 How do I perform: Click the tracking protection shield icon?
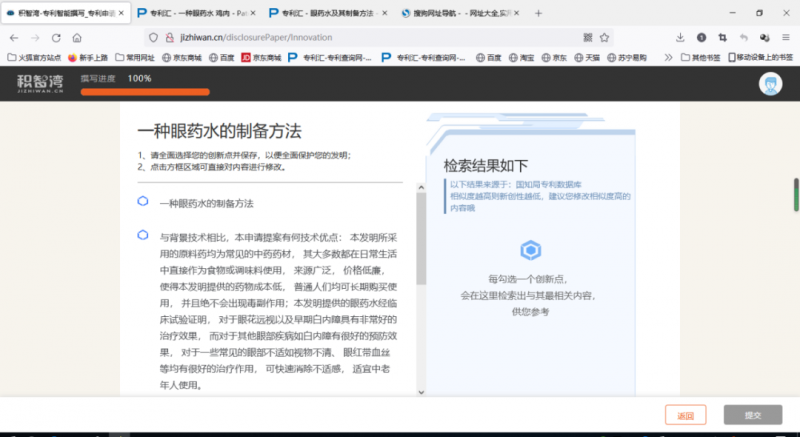153,37
